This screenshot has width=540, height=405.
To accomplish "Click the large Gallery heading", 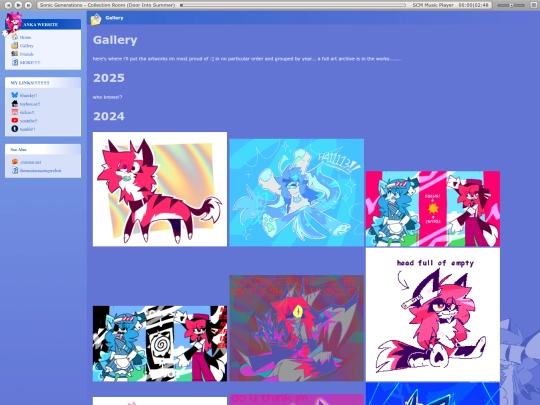I will pyautogui.click(x=115, y=40).
